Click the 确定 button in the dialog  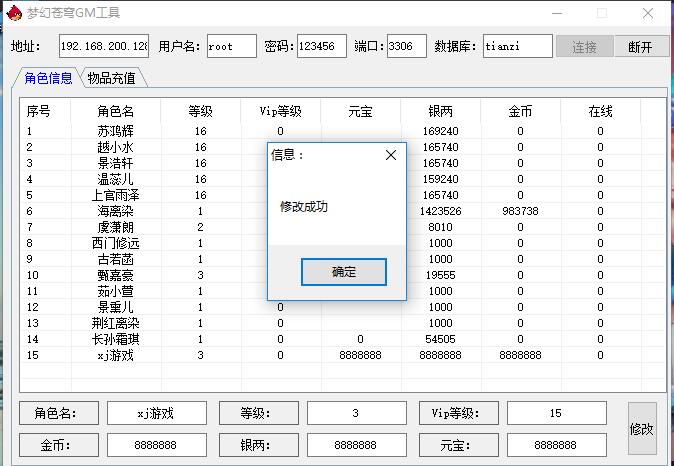343,272
